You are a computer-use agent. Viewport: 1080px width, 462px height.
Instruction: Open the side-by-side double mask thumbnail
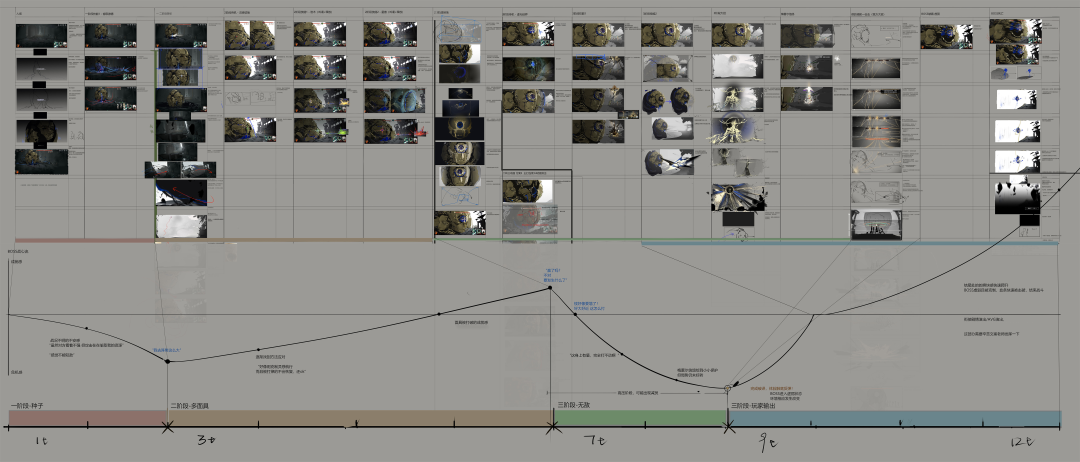pos(250,34)
